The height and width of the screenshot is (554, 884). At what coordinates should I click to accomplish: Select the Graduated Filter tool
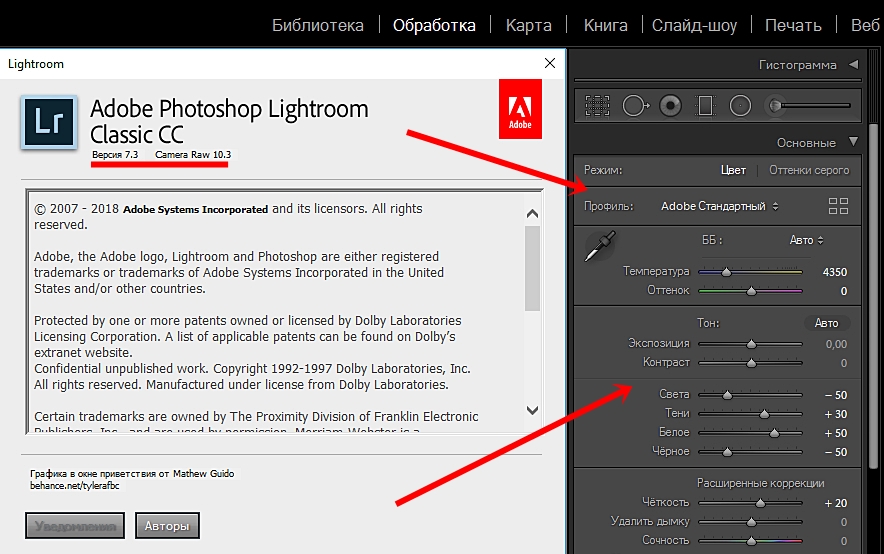tap(705, 105)
